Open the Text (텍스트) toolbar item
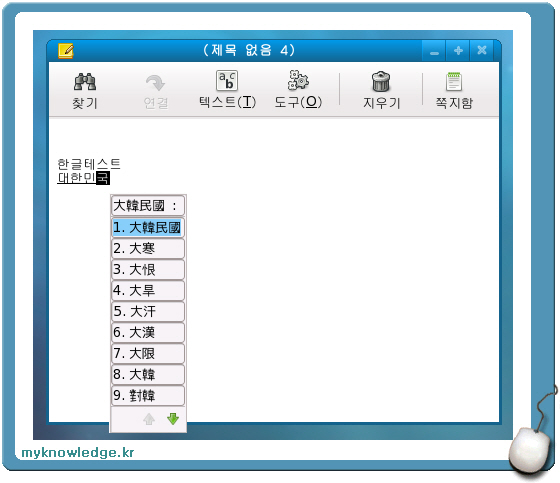Screen dimensions: 560x483 pyautogui.click(x=228, y=90)
